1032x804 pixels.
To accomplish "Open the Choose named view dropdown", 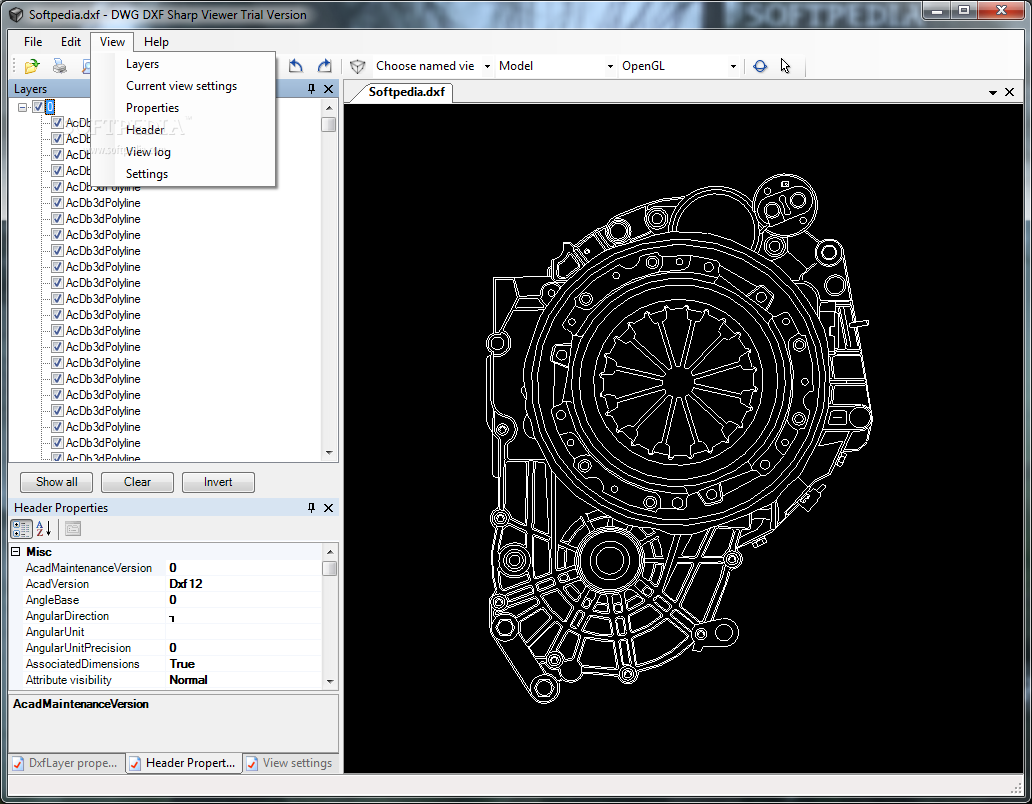I will click(x=487, y=67).
